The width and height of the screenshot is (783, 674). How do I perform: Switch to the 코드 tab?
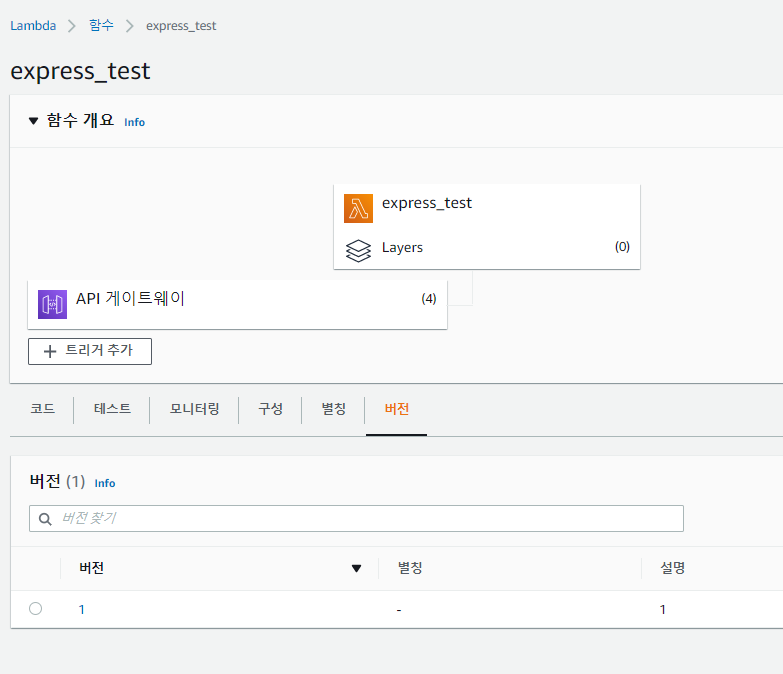(x=42, y=409)
